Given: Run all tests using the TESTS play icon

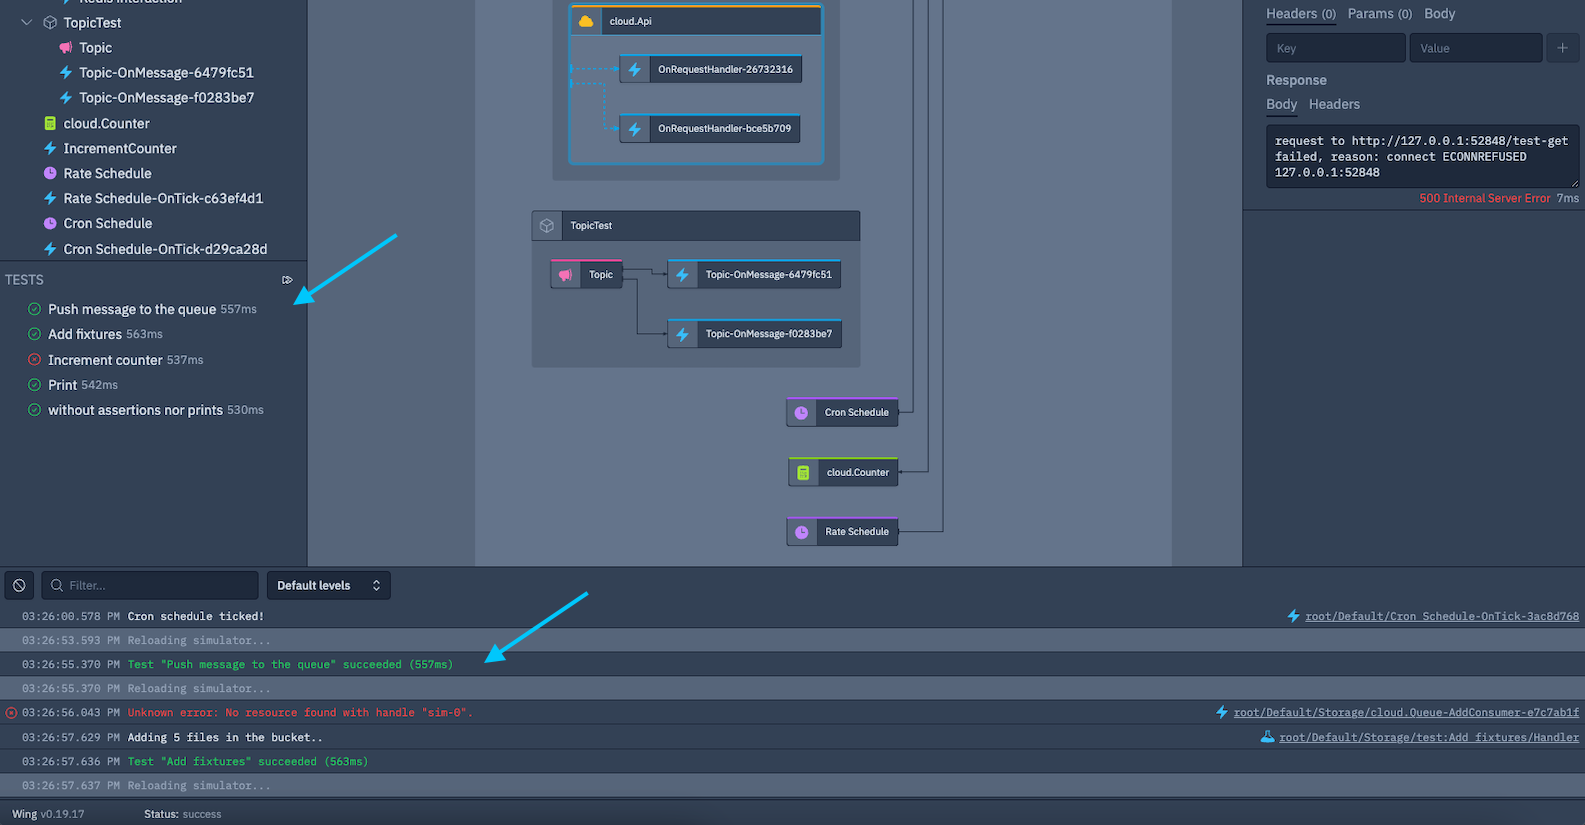Looking at the screenshot, I should tap(287, 280).
